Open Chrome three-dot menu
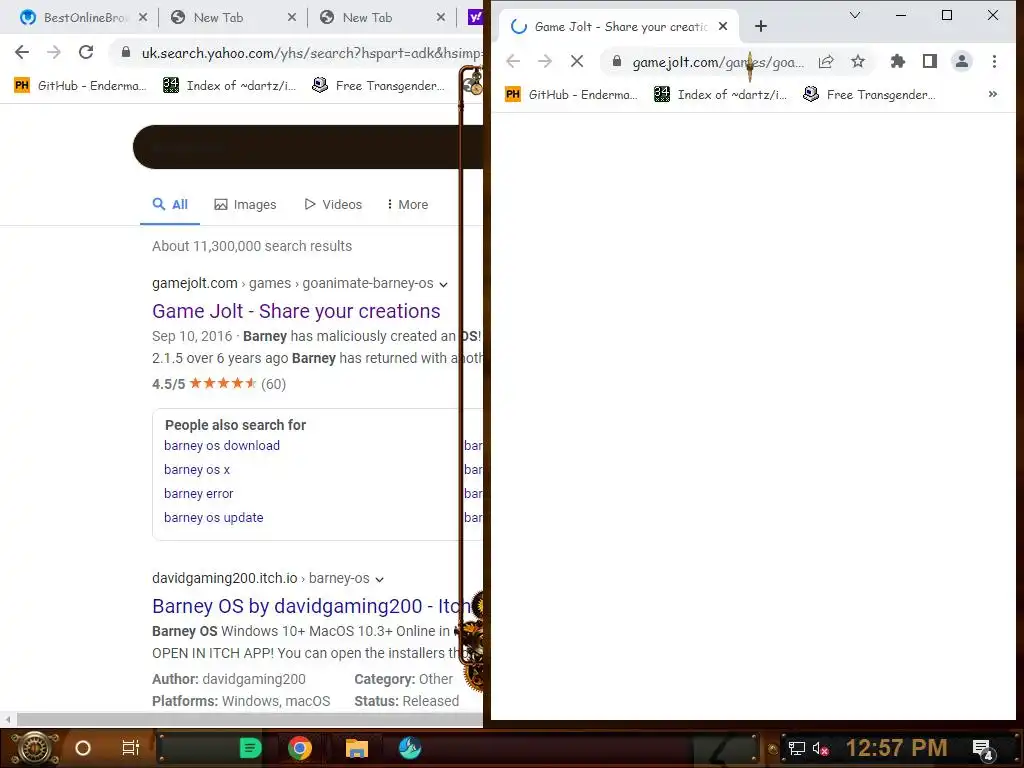 (x=994, y=61)
